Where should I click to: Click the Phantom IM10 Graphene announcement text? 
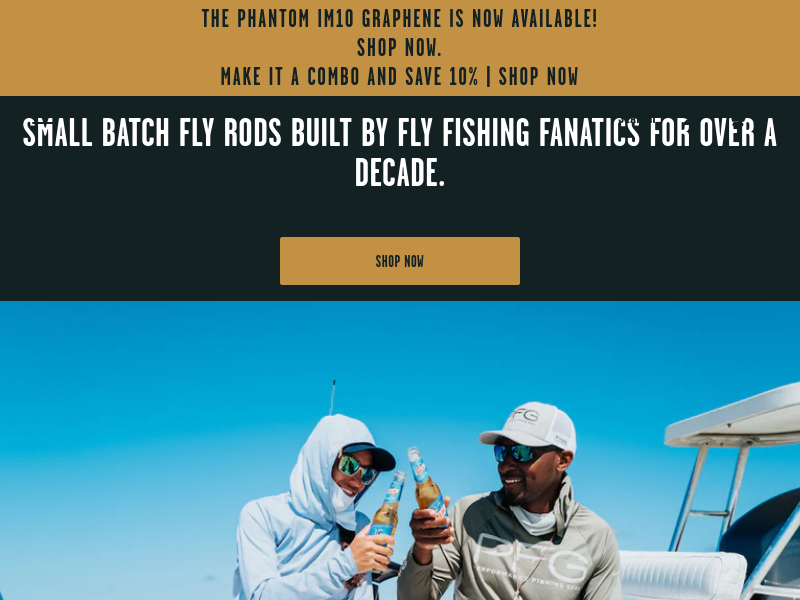point(399,19)
